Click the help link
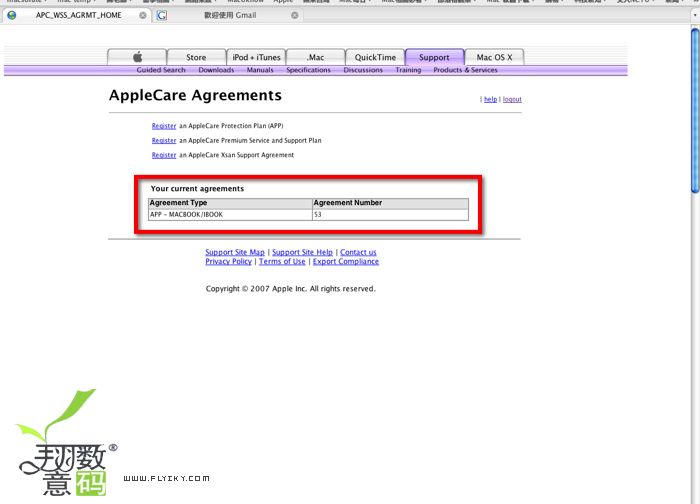The width and height of the screenshot is (700, 504). tap(490, 99)
